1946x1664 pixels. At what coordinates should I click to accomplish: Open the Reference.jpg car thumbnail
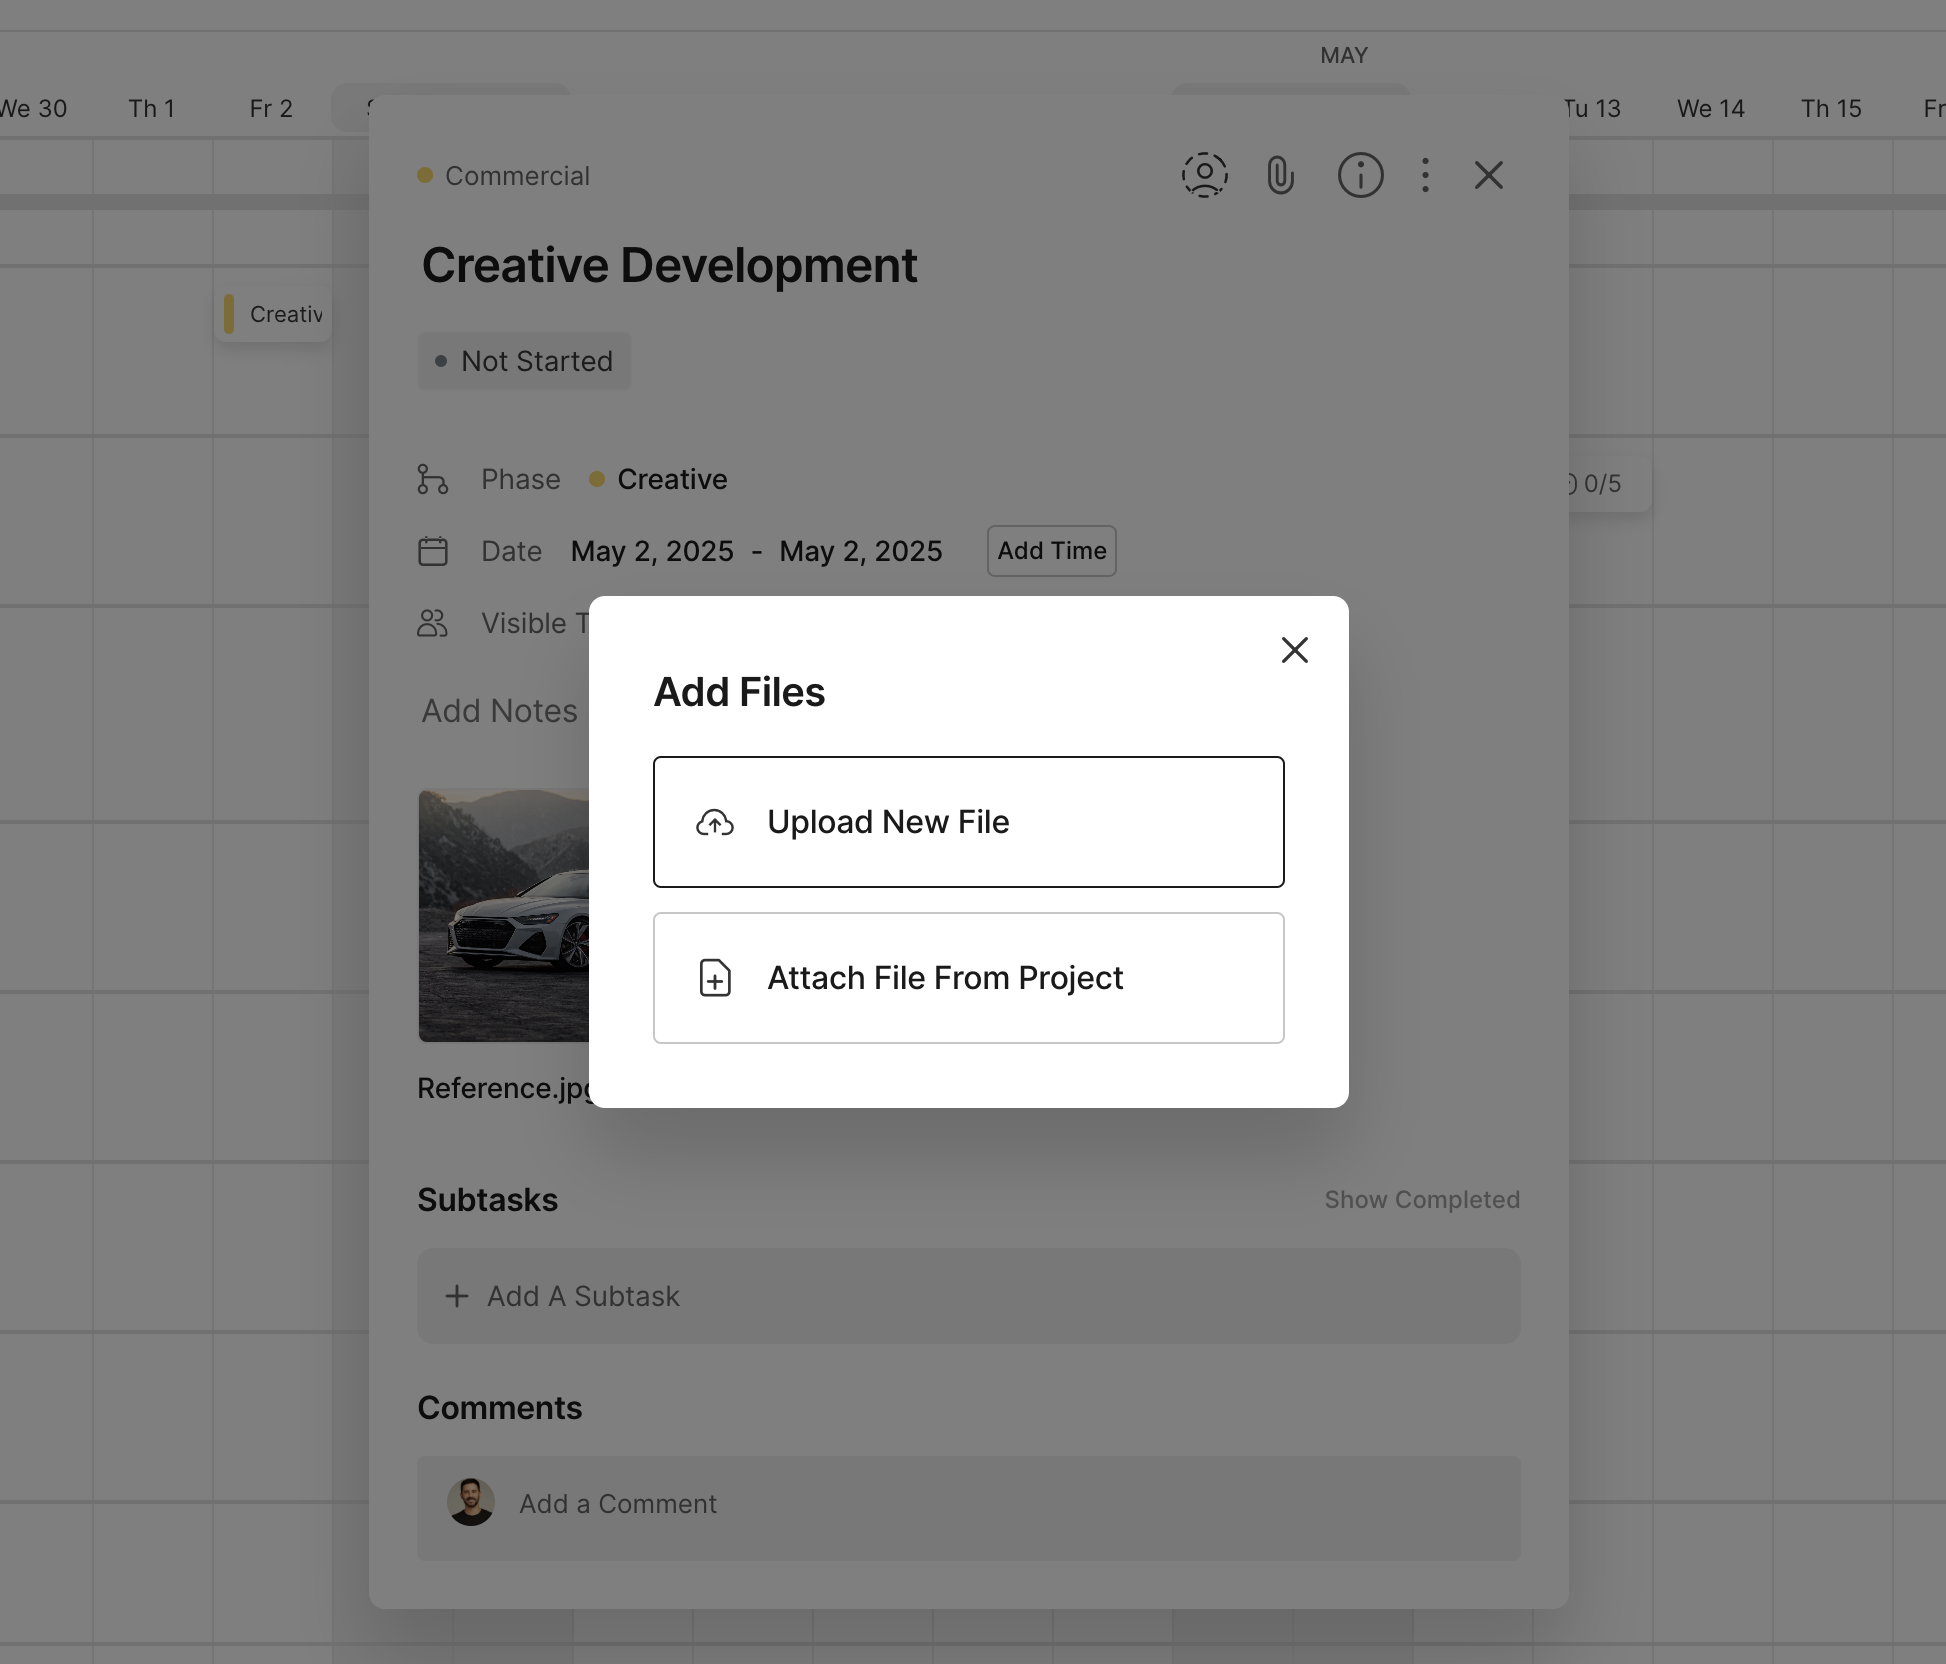[x=503, y=915]
